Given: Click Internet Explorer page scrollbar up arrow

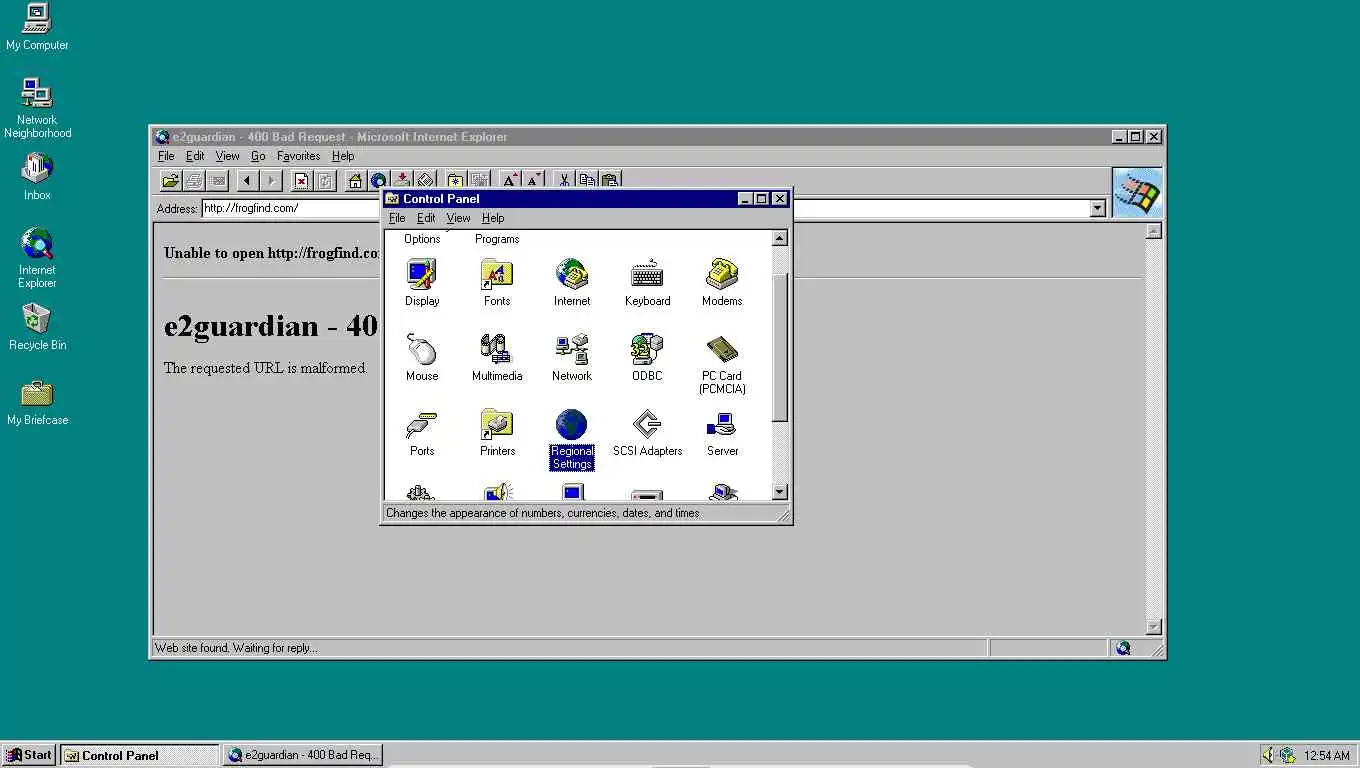Looking at the screenshot, I should click(1153, 230).
